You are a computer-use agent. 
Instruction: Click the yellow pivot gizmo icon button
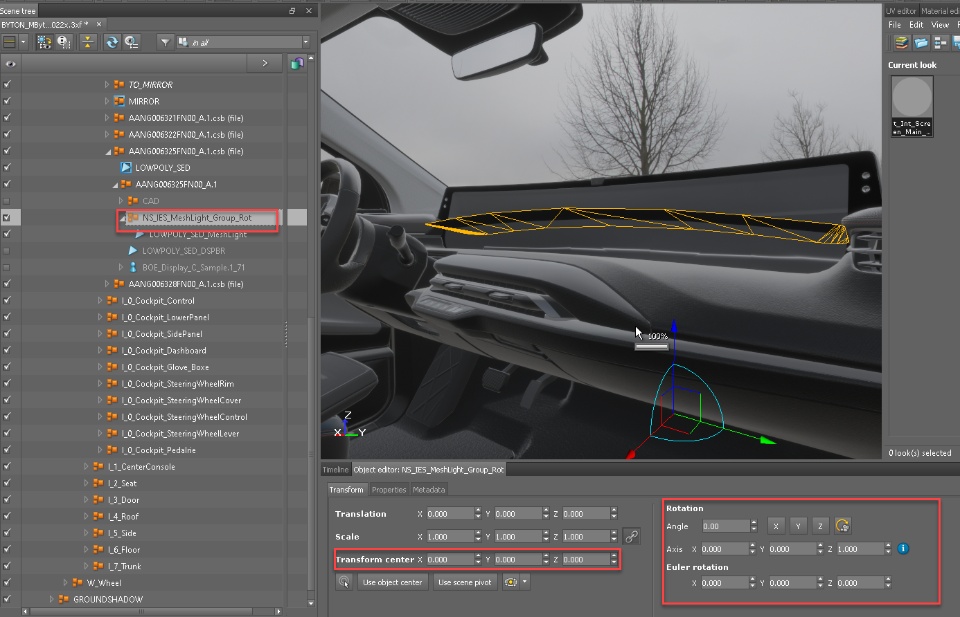pos(511,582)
